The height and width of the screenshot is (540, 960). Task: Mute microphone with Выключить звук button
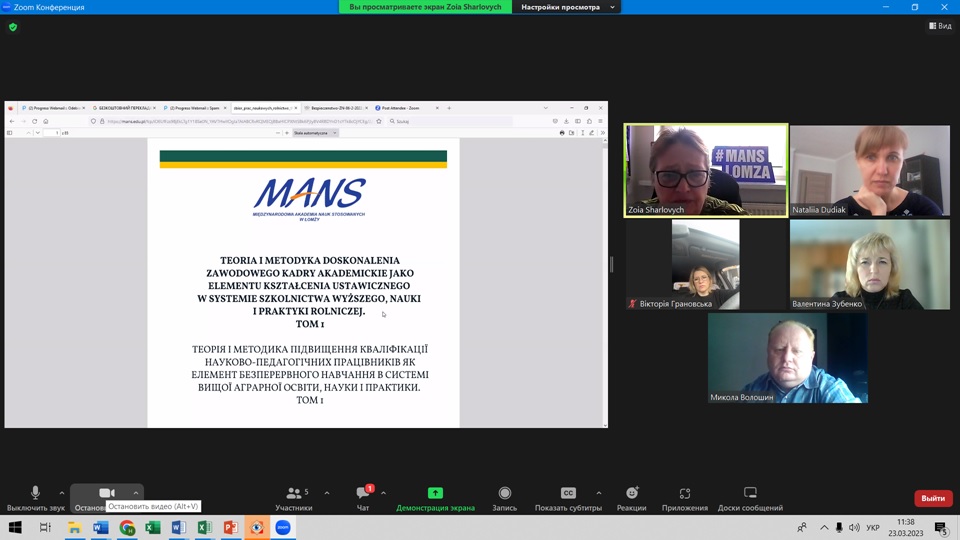pyautogui.click(x=36, y=498)
